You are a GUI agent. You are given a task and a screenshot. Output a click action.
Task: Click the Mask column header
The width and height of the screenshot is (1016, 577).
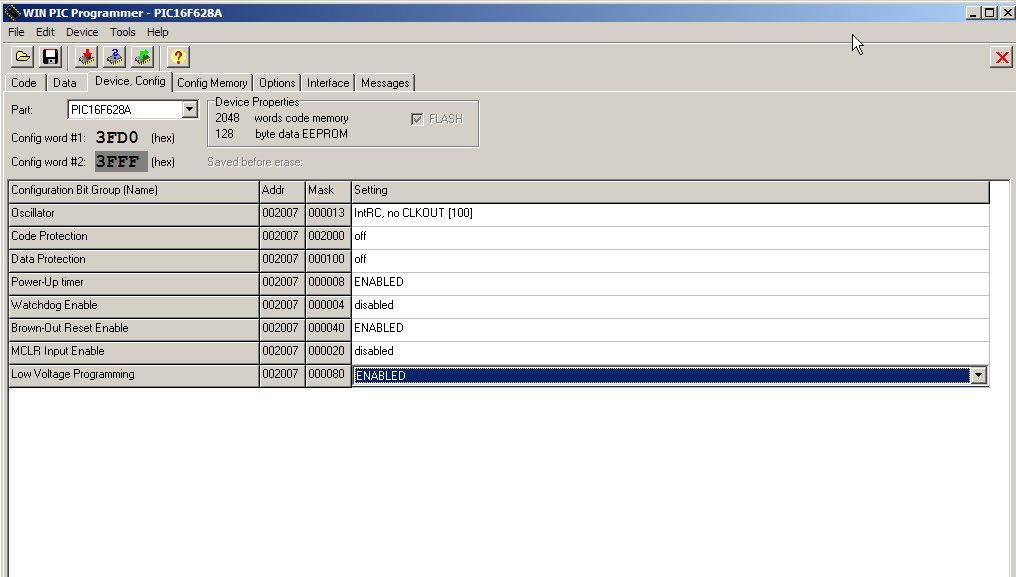tap(328, 191)
